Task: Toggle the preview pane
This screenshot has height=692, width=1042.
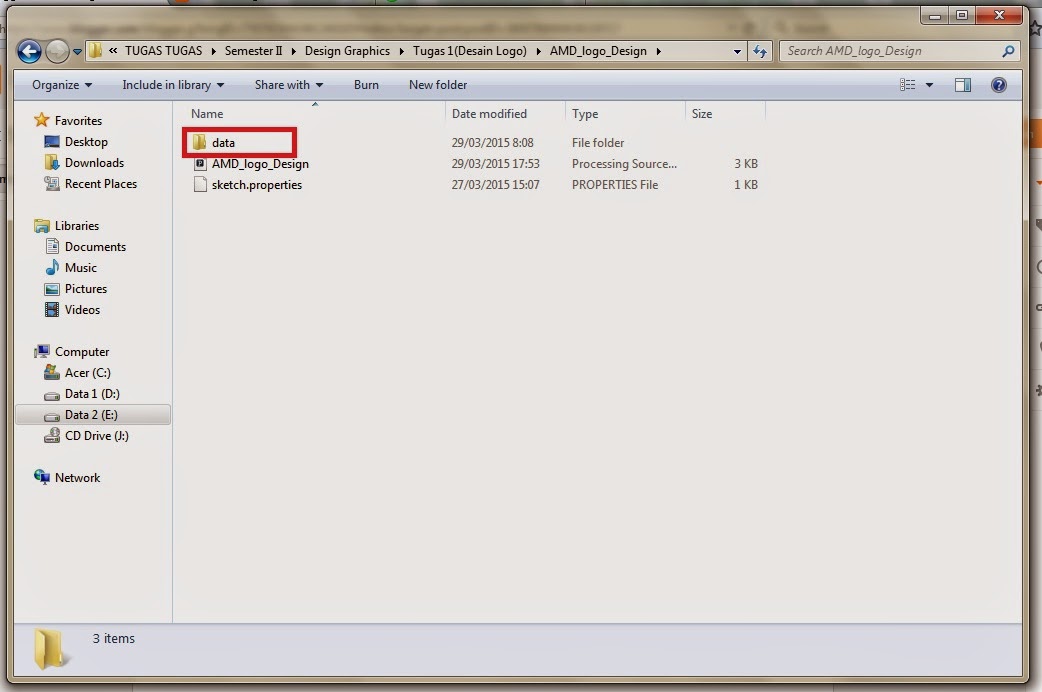Action: tap(962, 85)
